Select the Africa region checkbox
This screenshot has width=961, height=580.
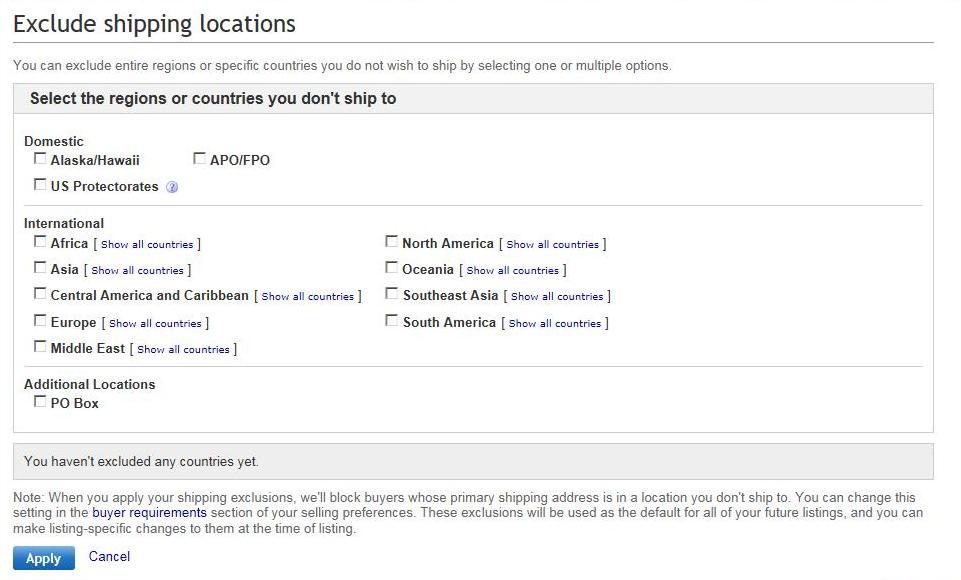tap(40, 242)
